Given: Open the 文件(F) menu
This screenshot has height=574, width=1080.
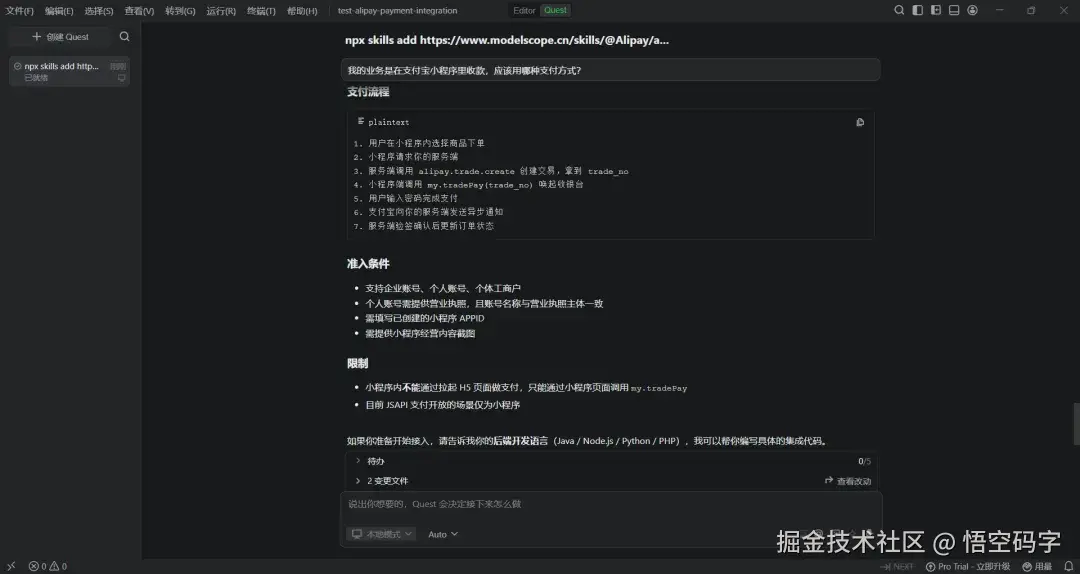Looking at the screenshot, I should point(19,11).
